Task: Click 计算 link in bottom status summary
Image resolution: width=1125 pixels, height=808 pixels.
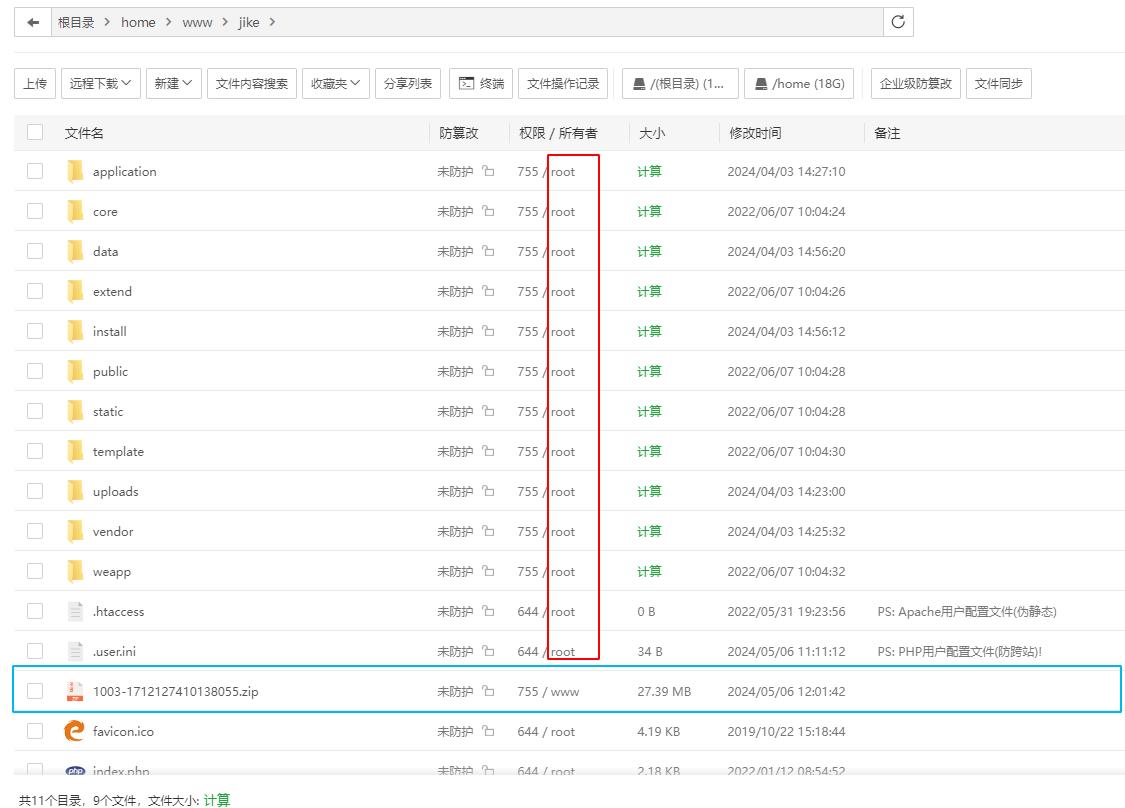Action: click(x=217, y=800)
